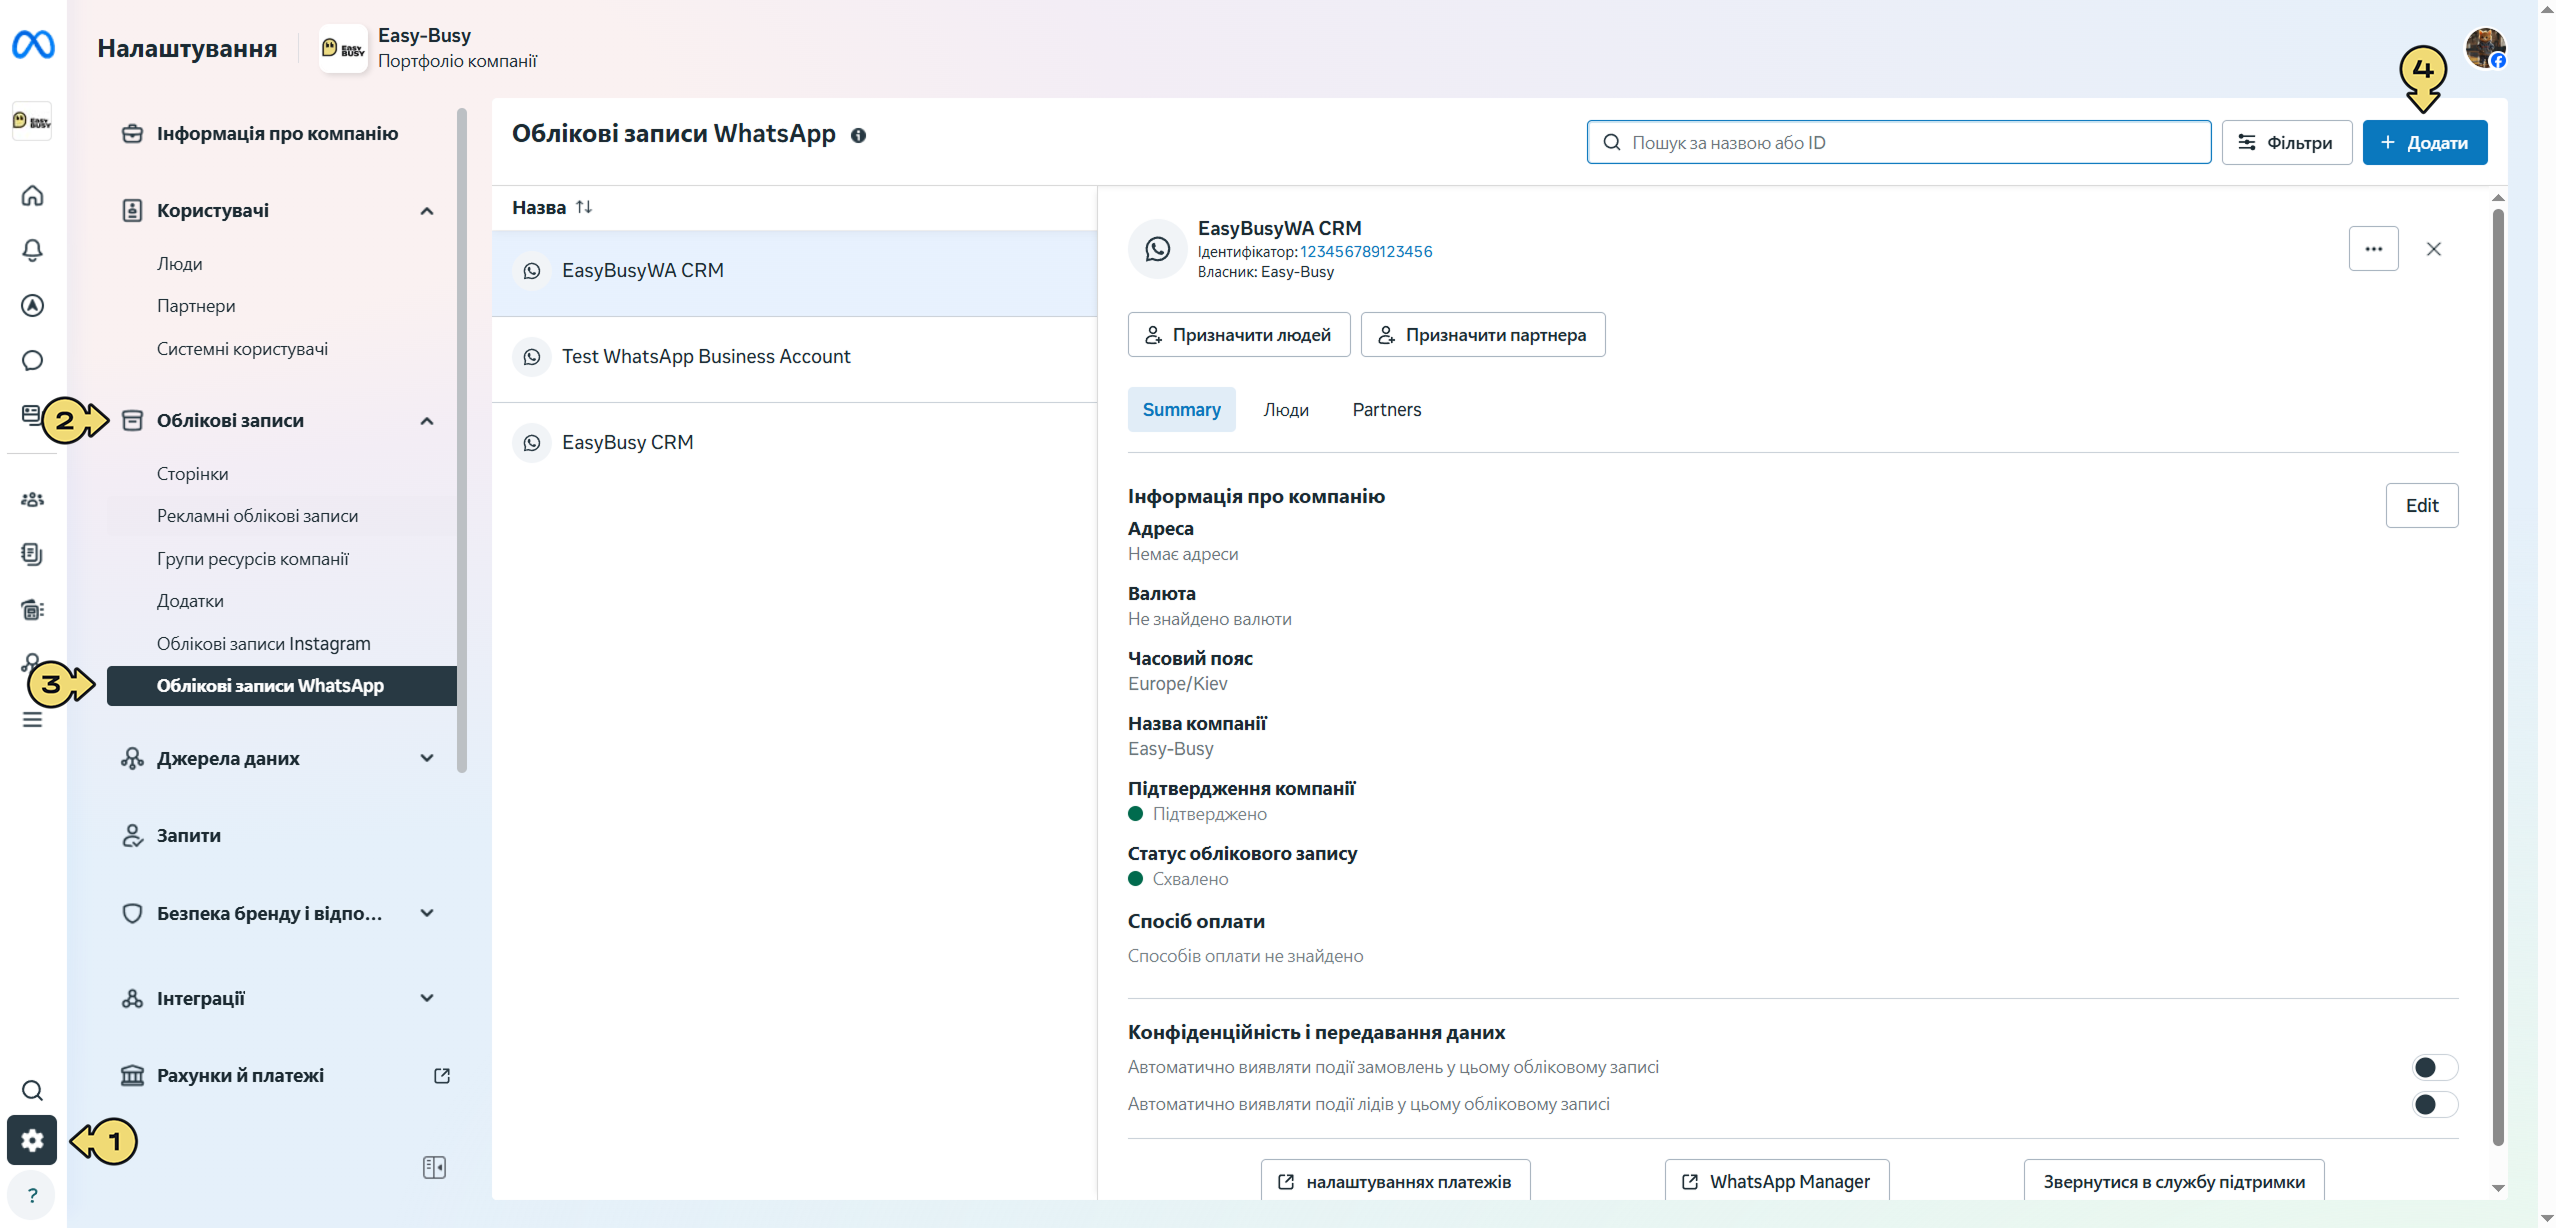Open the billing calculator icon in rail

pyautogui.click(x=32, y=609)
